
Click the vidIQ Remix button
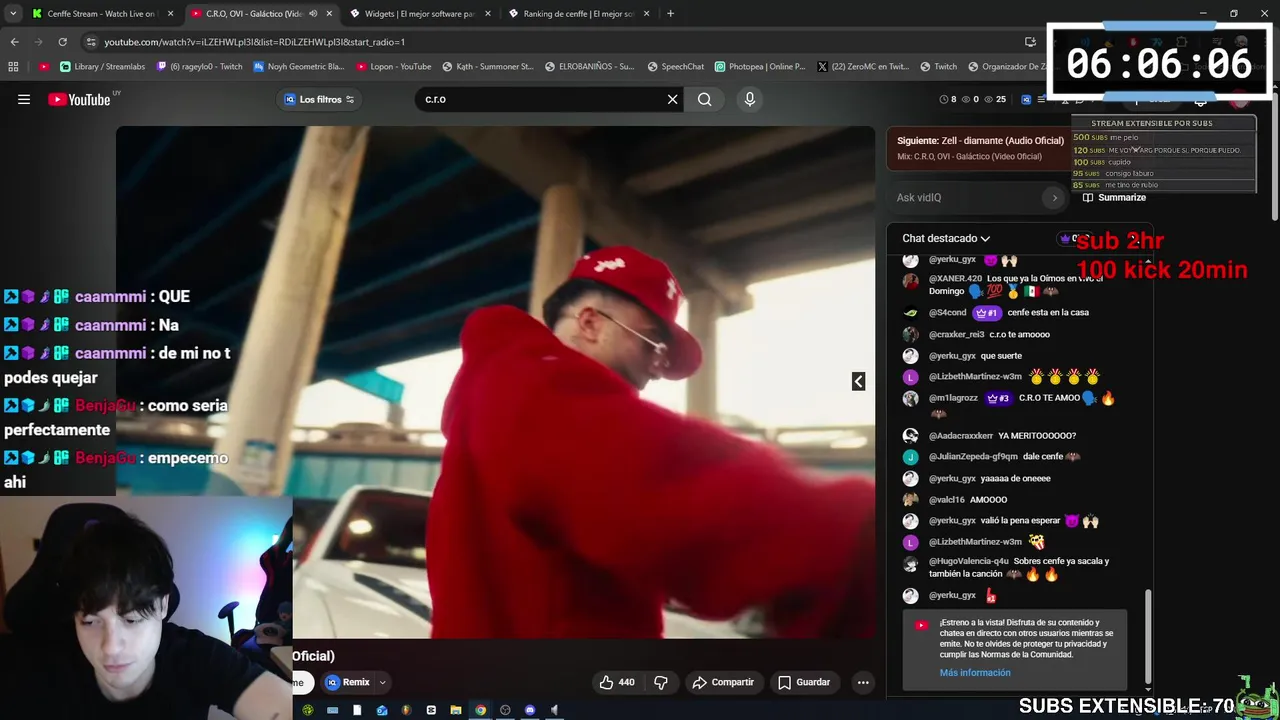click(348, 682)
